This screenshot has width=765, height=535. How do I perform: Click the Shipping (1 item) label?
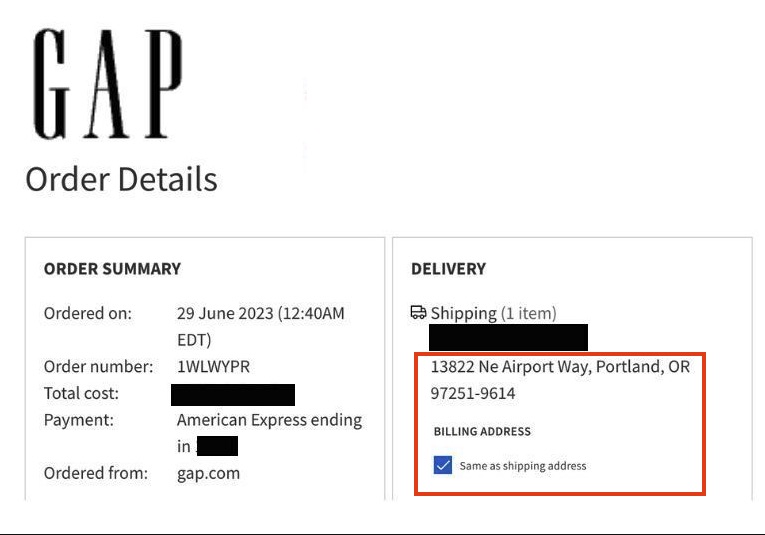pyautogui.click(x=493, y=313)
